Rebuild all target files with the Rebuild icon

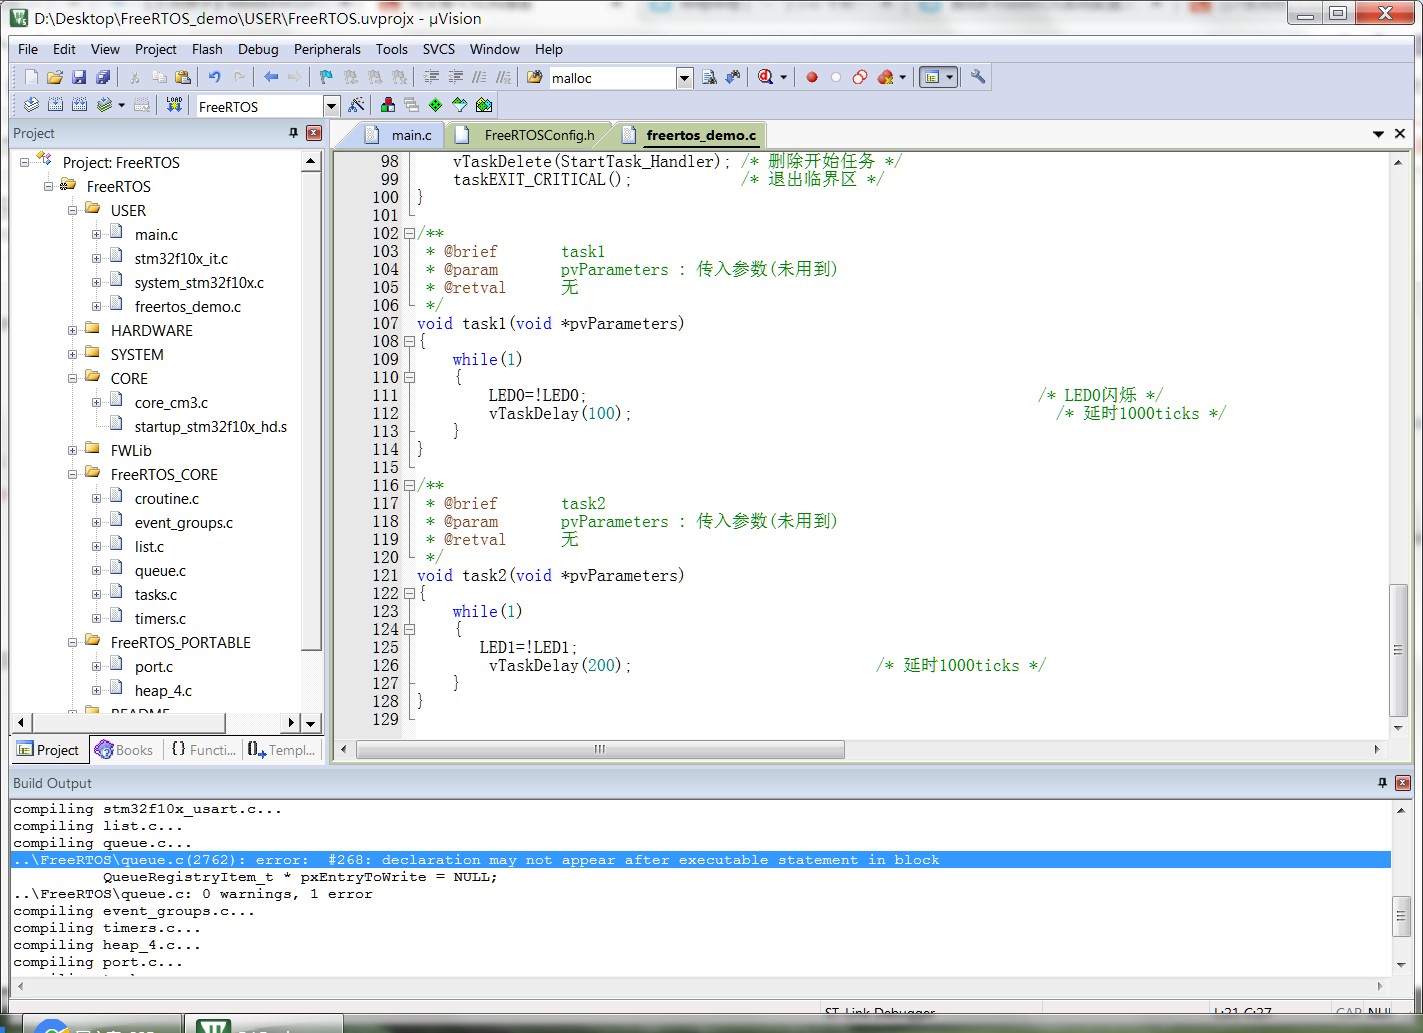pyautogui.click(x=79, y=105)
